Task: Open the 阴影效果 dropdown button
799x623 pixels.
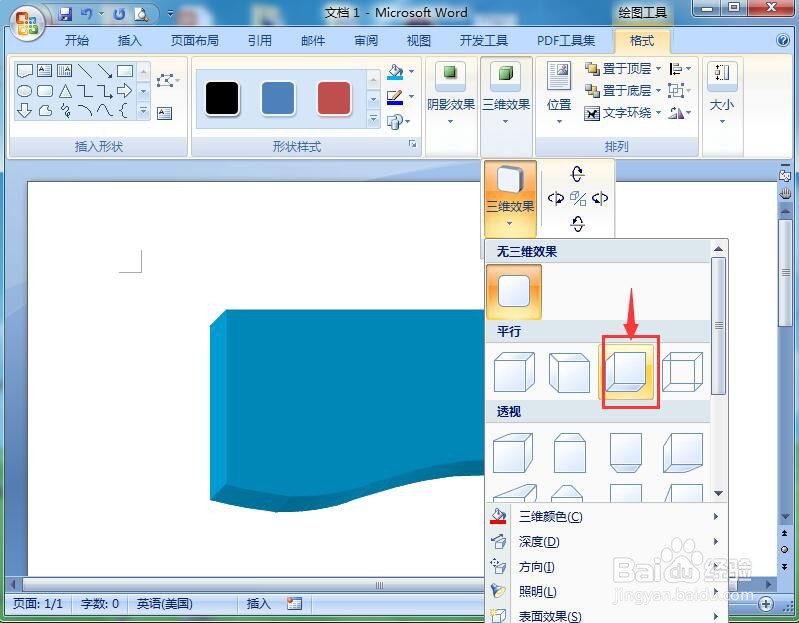Action: (450, 94)
